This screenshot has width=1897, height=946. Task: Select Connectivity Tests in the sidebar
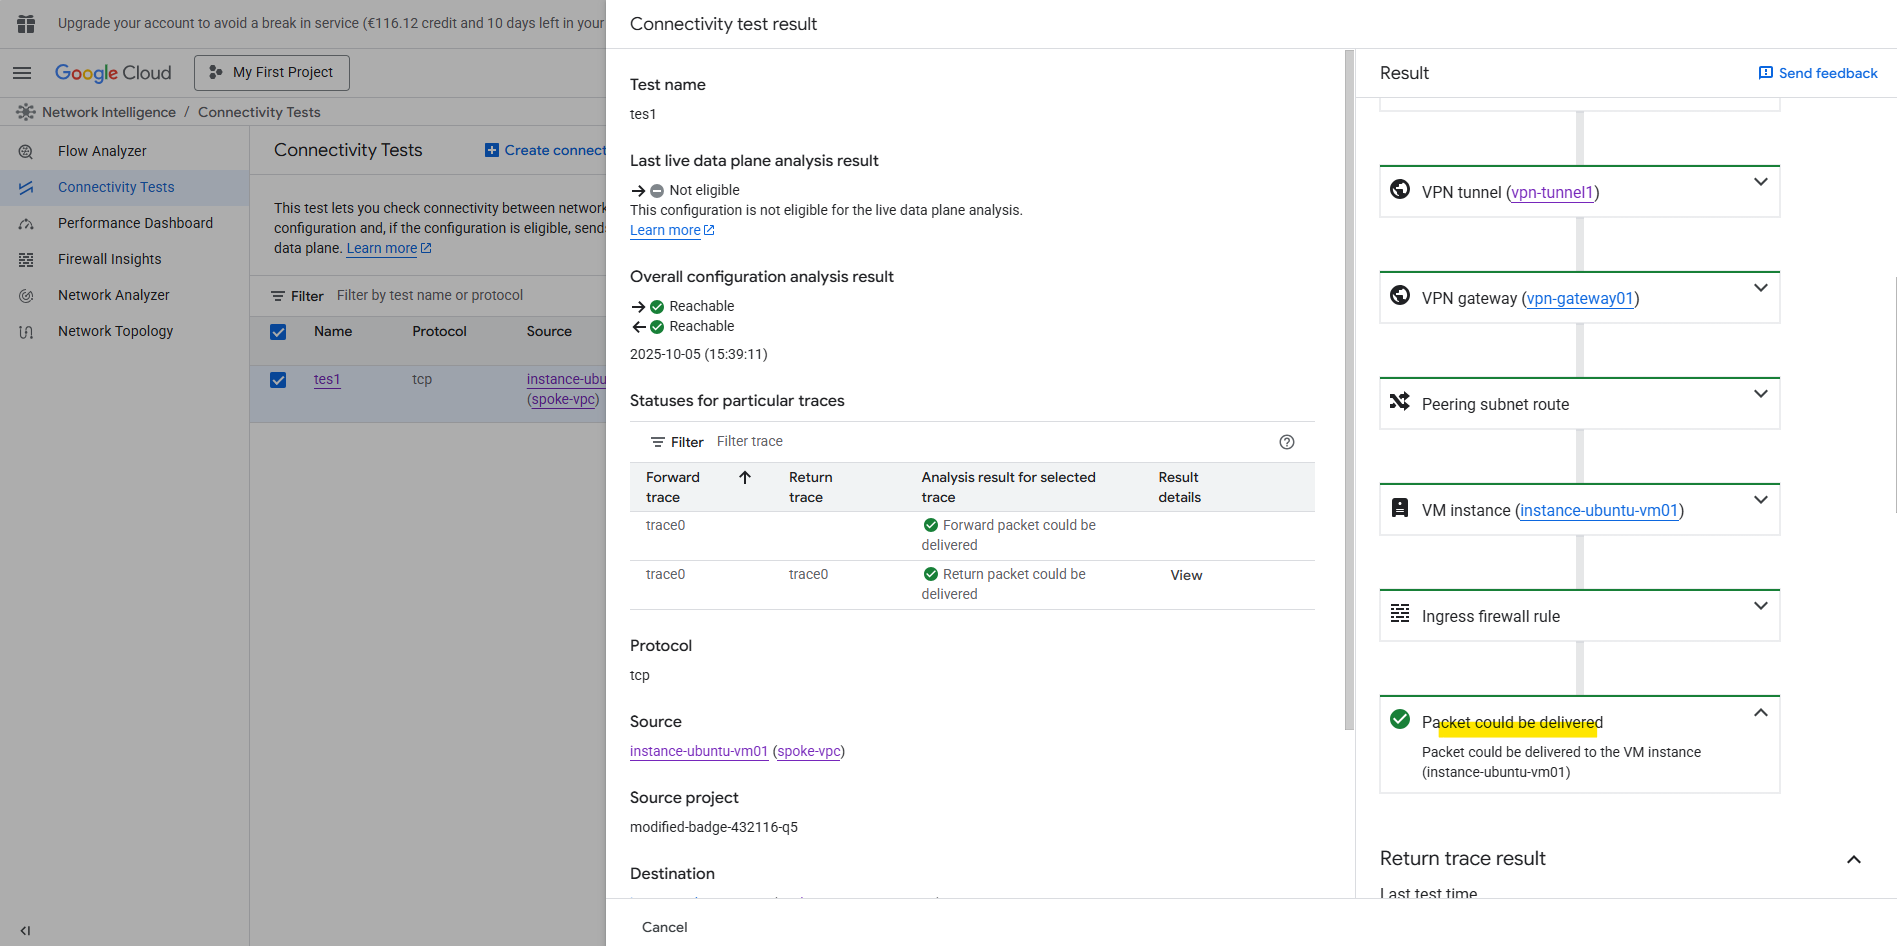116,187
